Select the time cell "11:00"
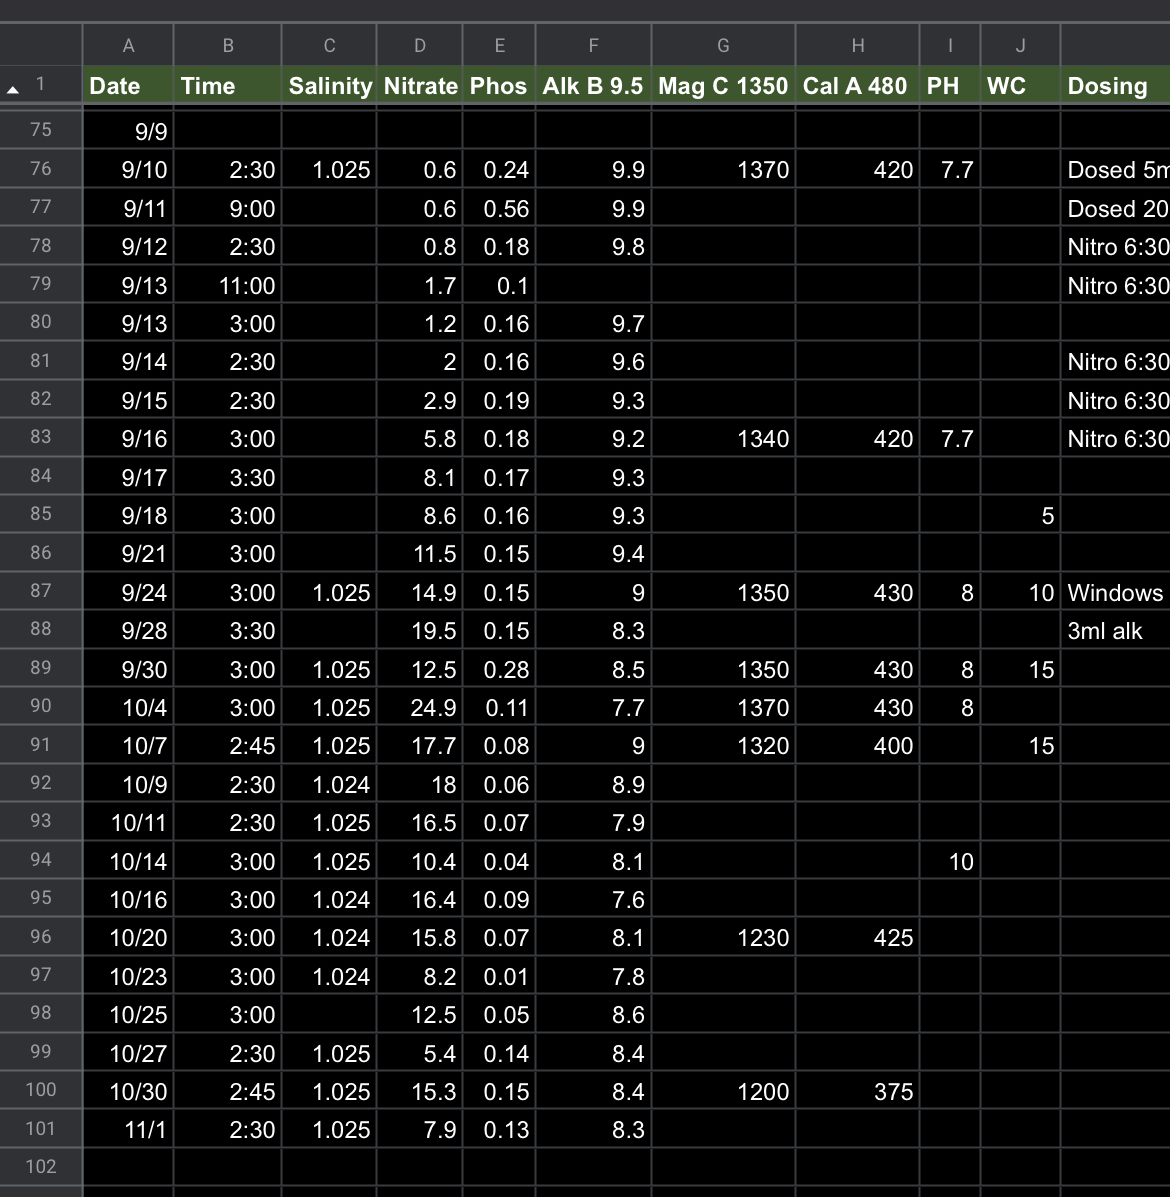 pyautogui.click(x=227, y=286)
